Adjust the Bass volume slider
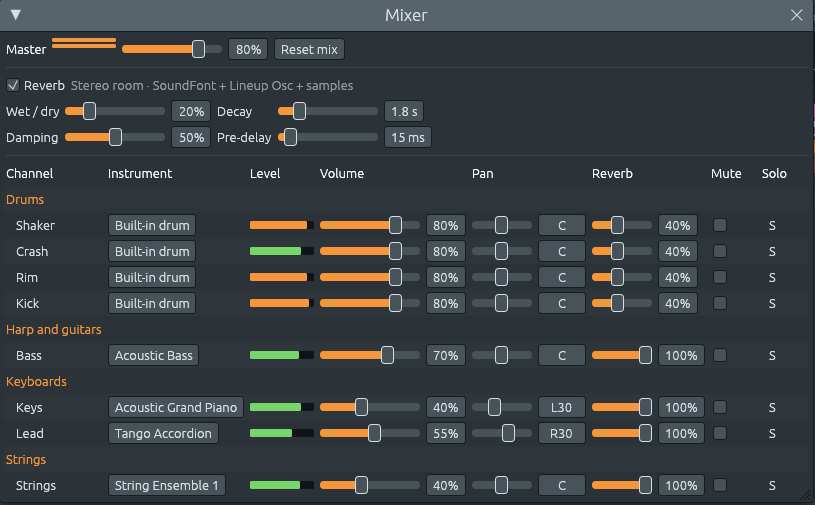Screen dimensions: 815x505 (370, 355)
